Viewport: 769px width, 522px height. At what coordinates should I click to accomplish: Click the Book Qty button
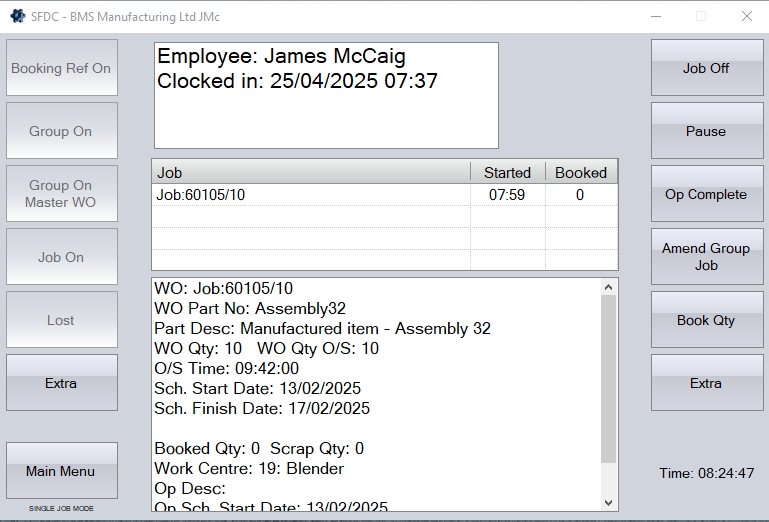tap(706, 320)
